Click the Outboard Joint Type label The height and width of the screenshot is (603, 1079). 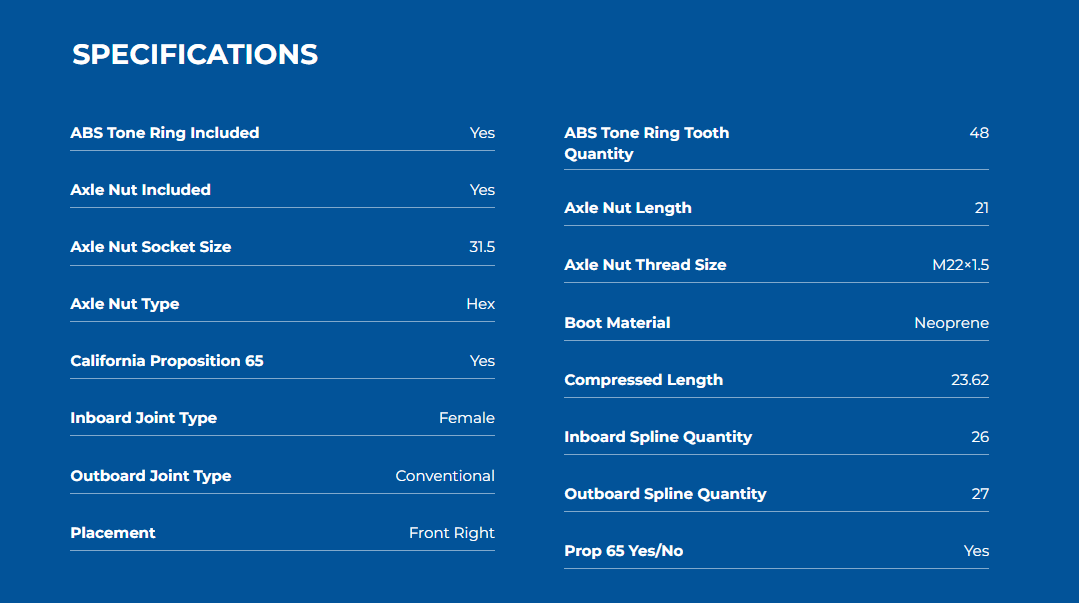pyautogui.click(x=151, y=476)
